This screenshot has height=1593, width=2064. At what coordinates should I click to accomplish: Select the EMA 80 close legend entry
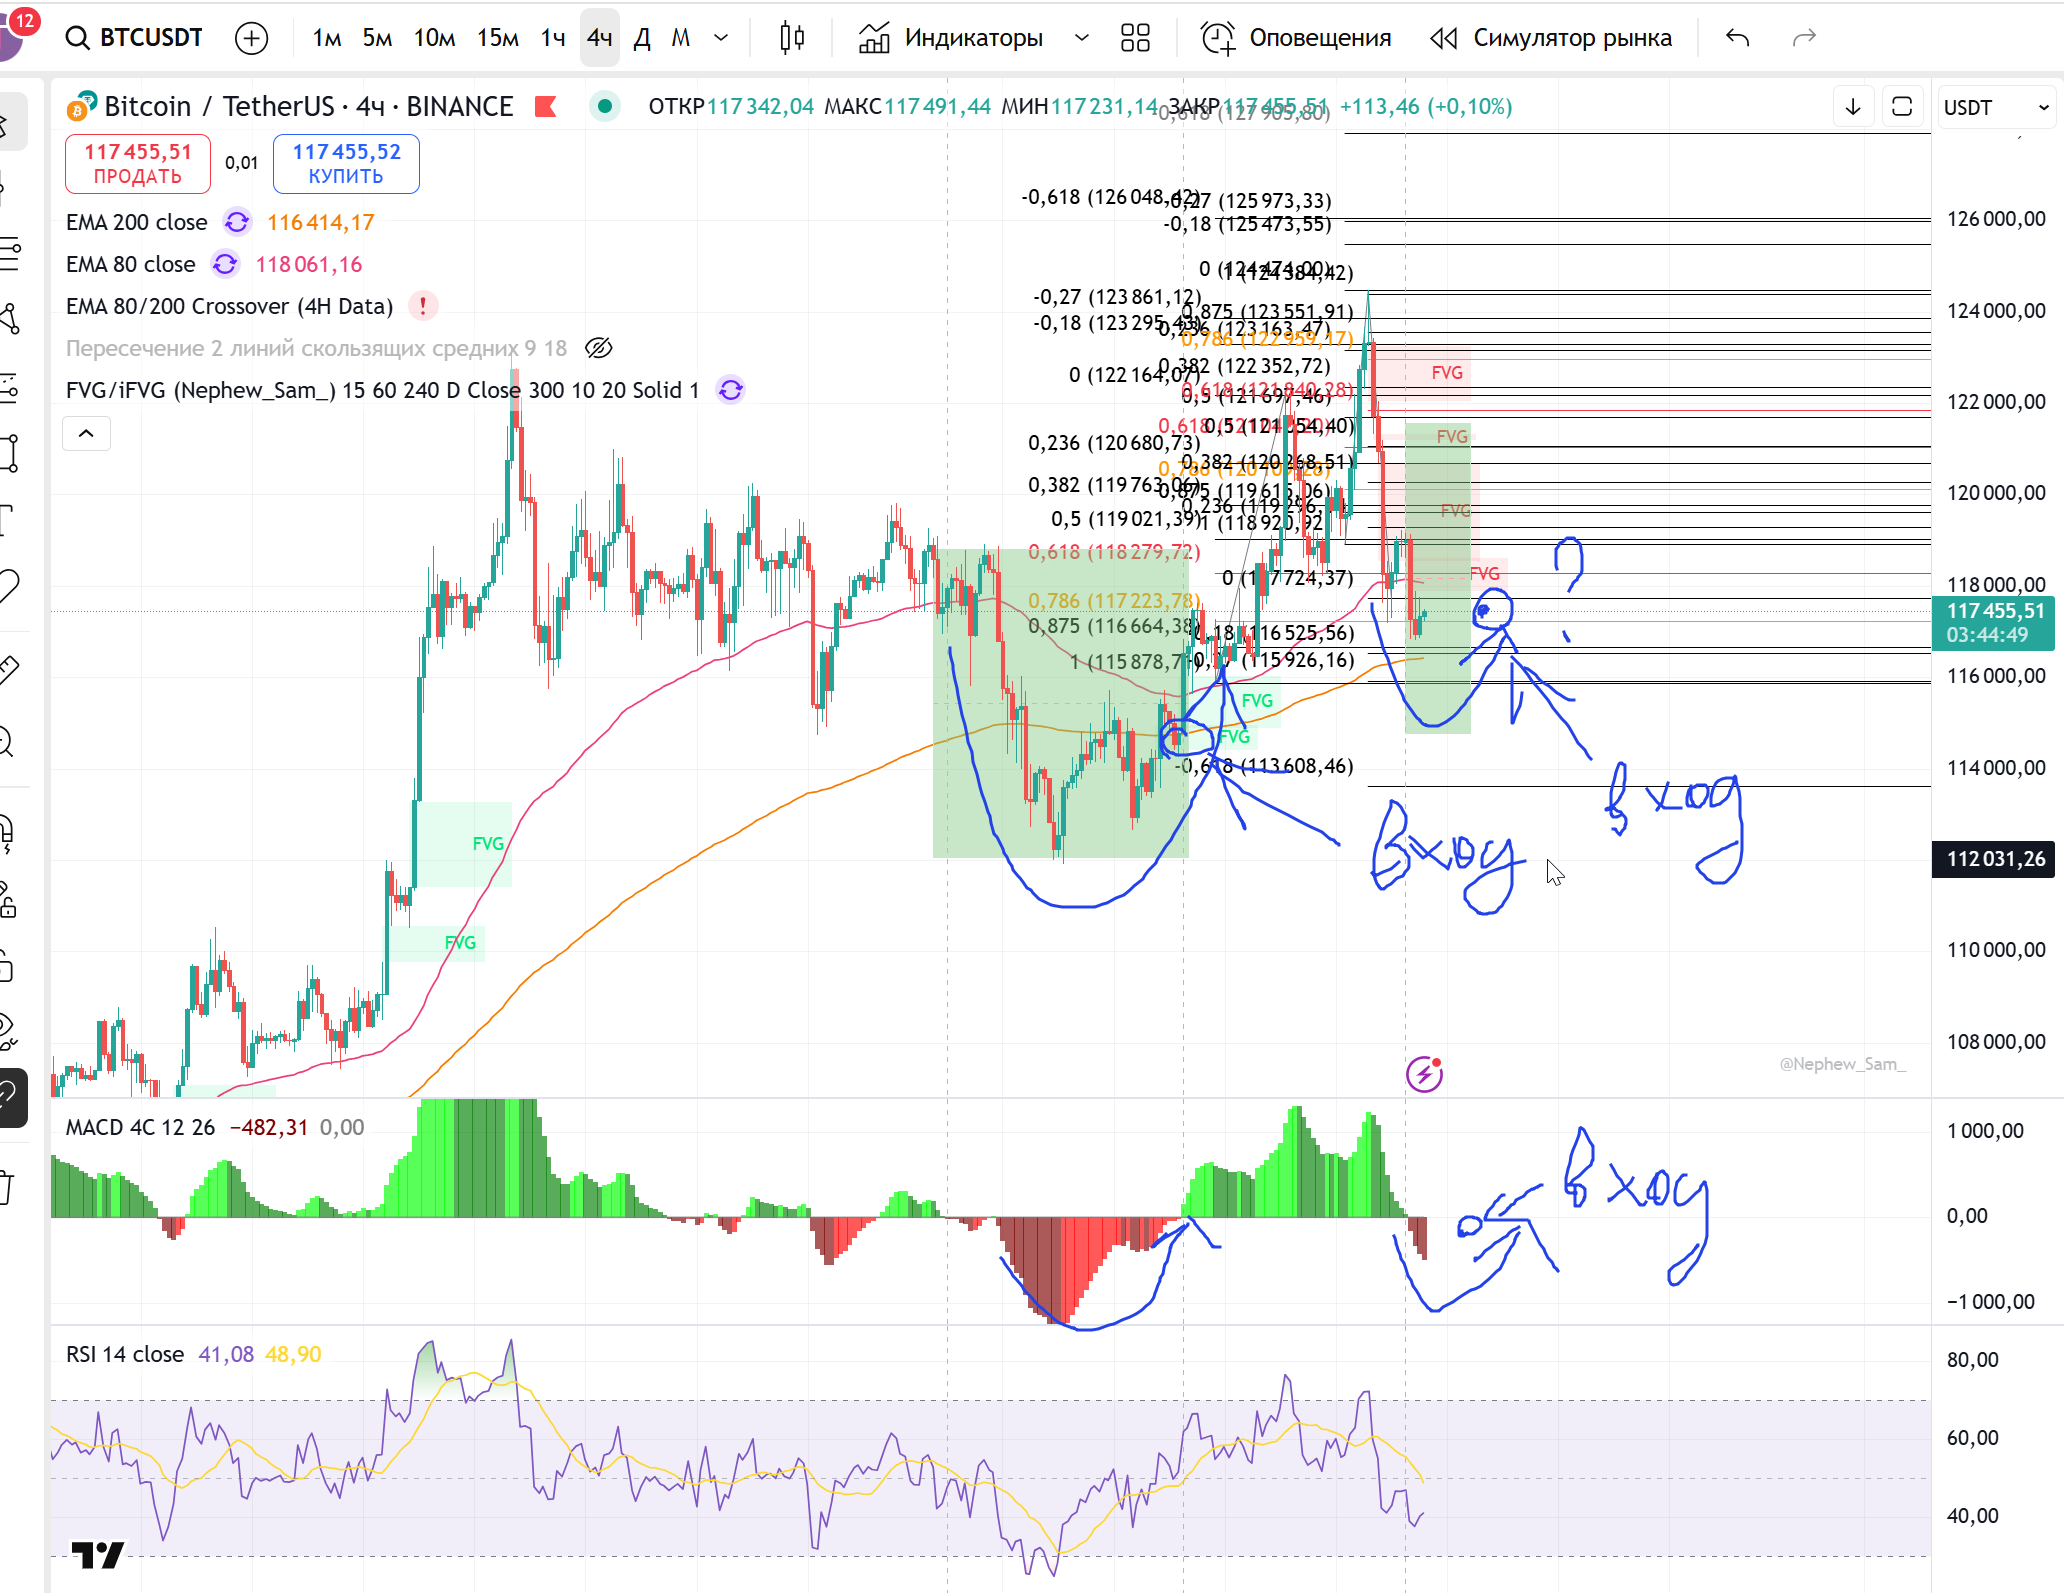click(x=131, y=264)
